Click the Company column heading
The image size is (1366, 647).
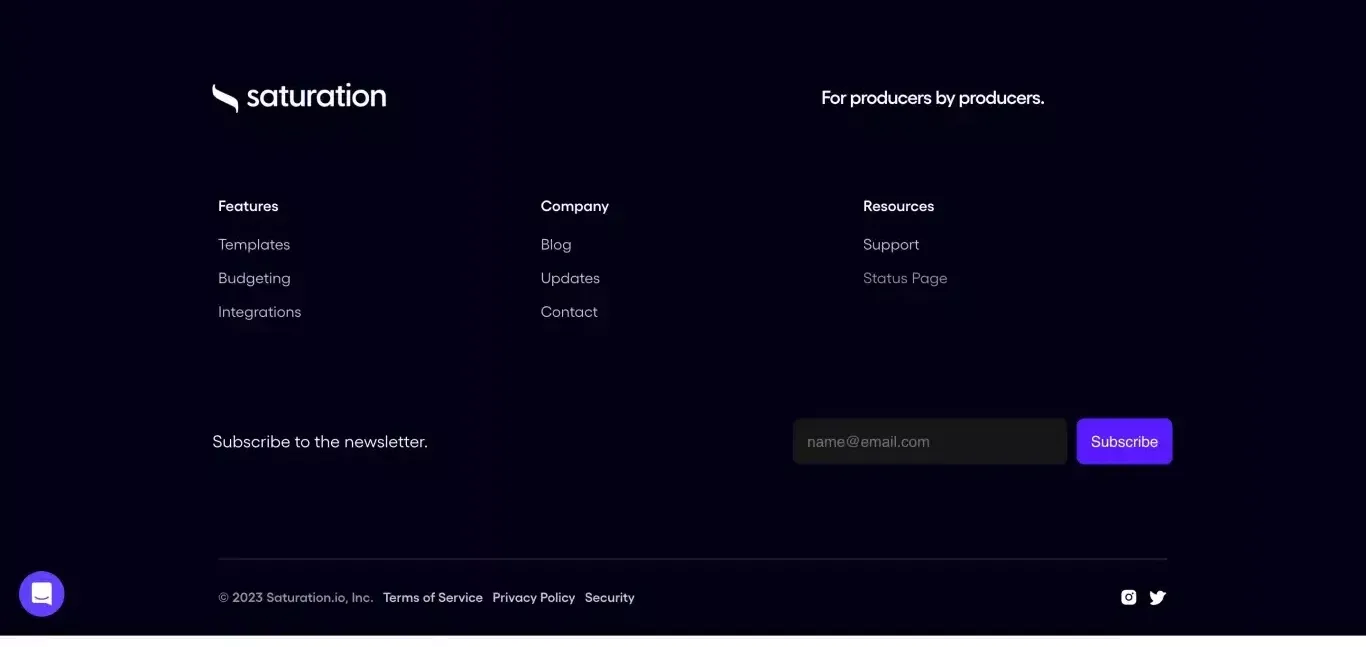[575, 206]
